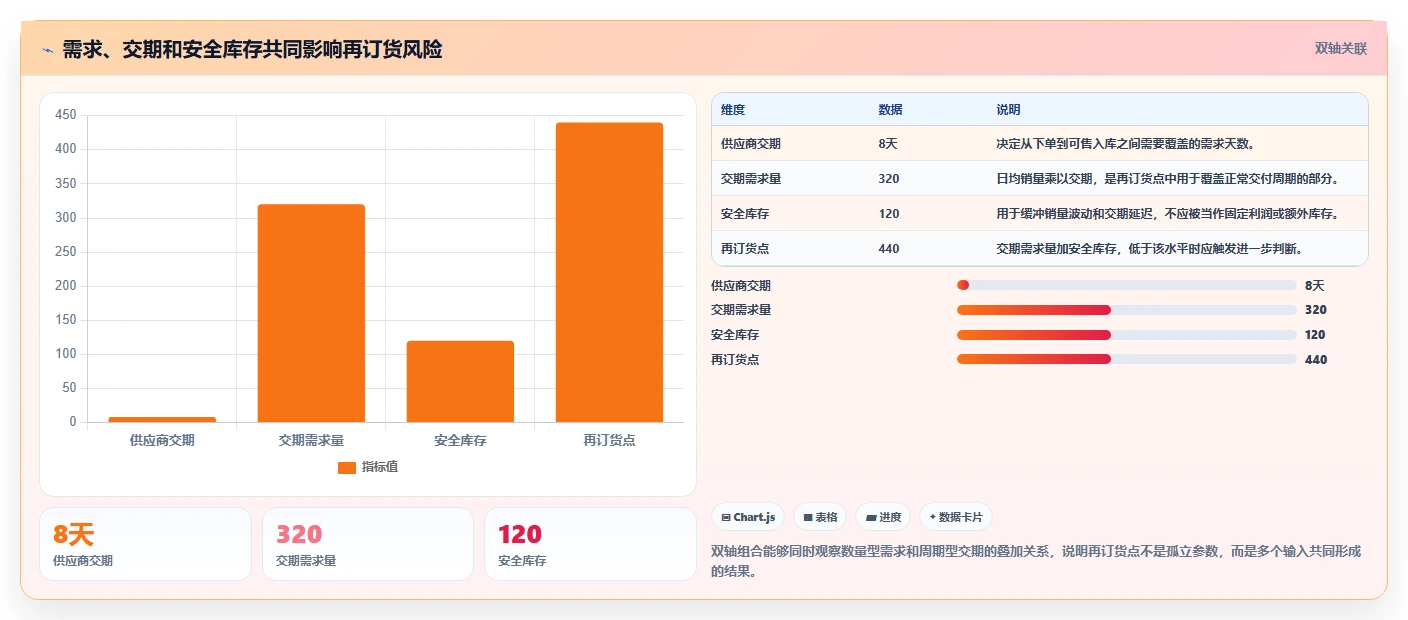The height and width of the screenshot is (620, 1408).
Task: Click the 安全库存 bar in the chart
Action: (460, 381)
